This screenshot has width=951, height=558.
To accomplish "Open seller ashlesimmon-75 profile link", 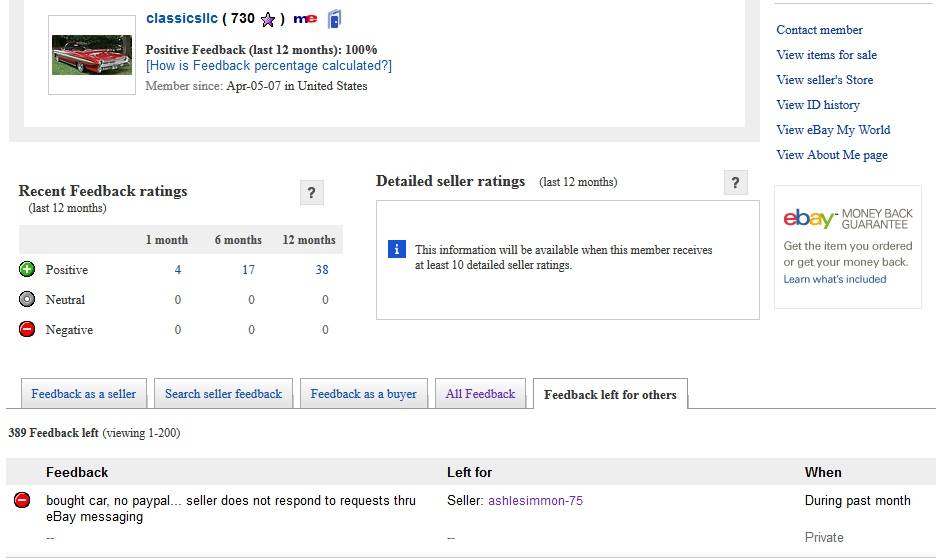I will [535, 501].
